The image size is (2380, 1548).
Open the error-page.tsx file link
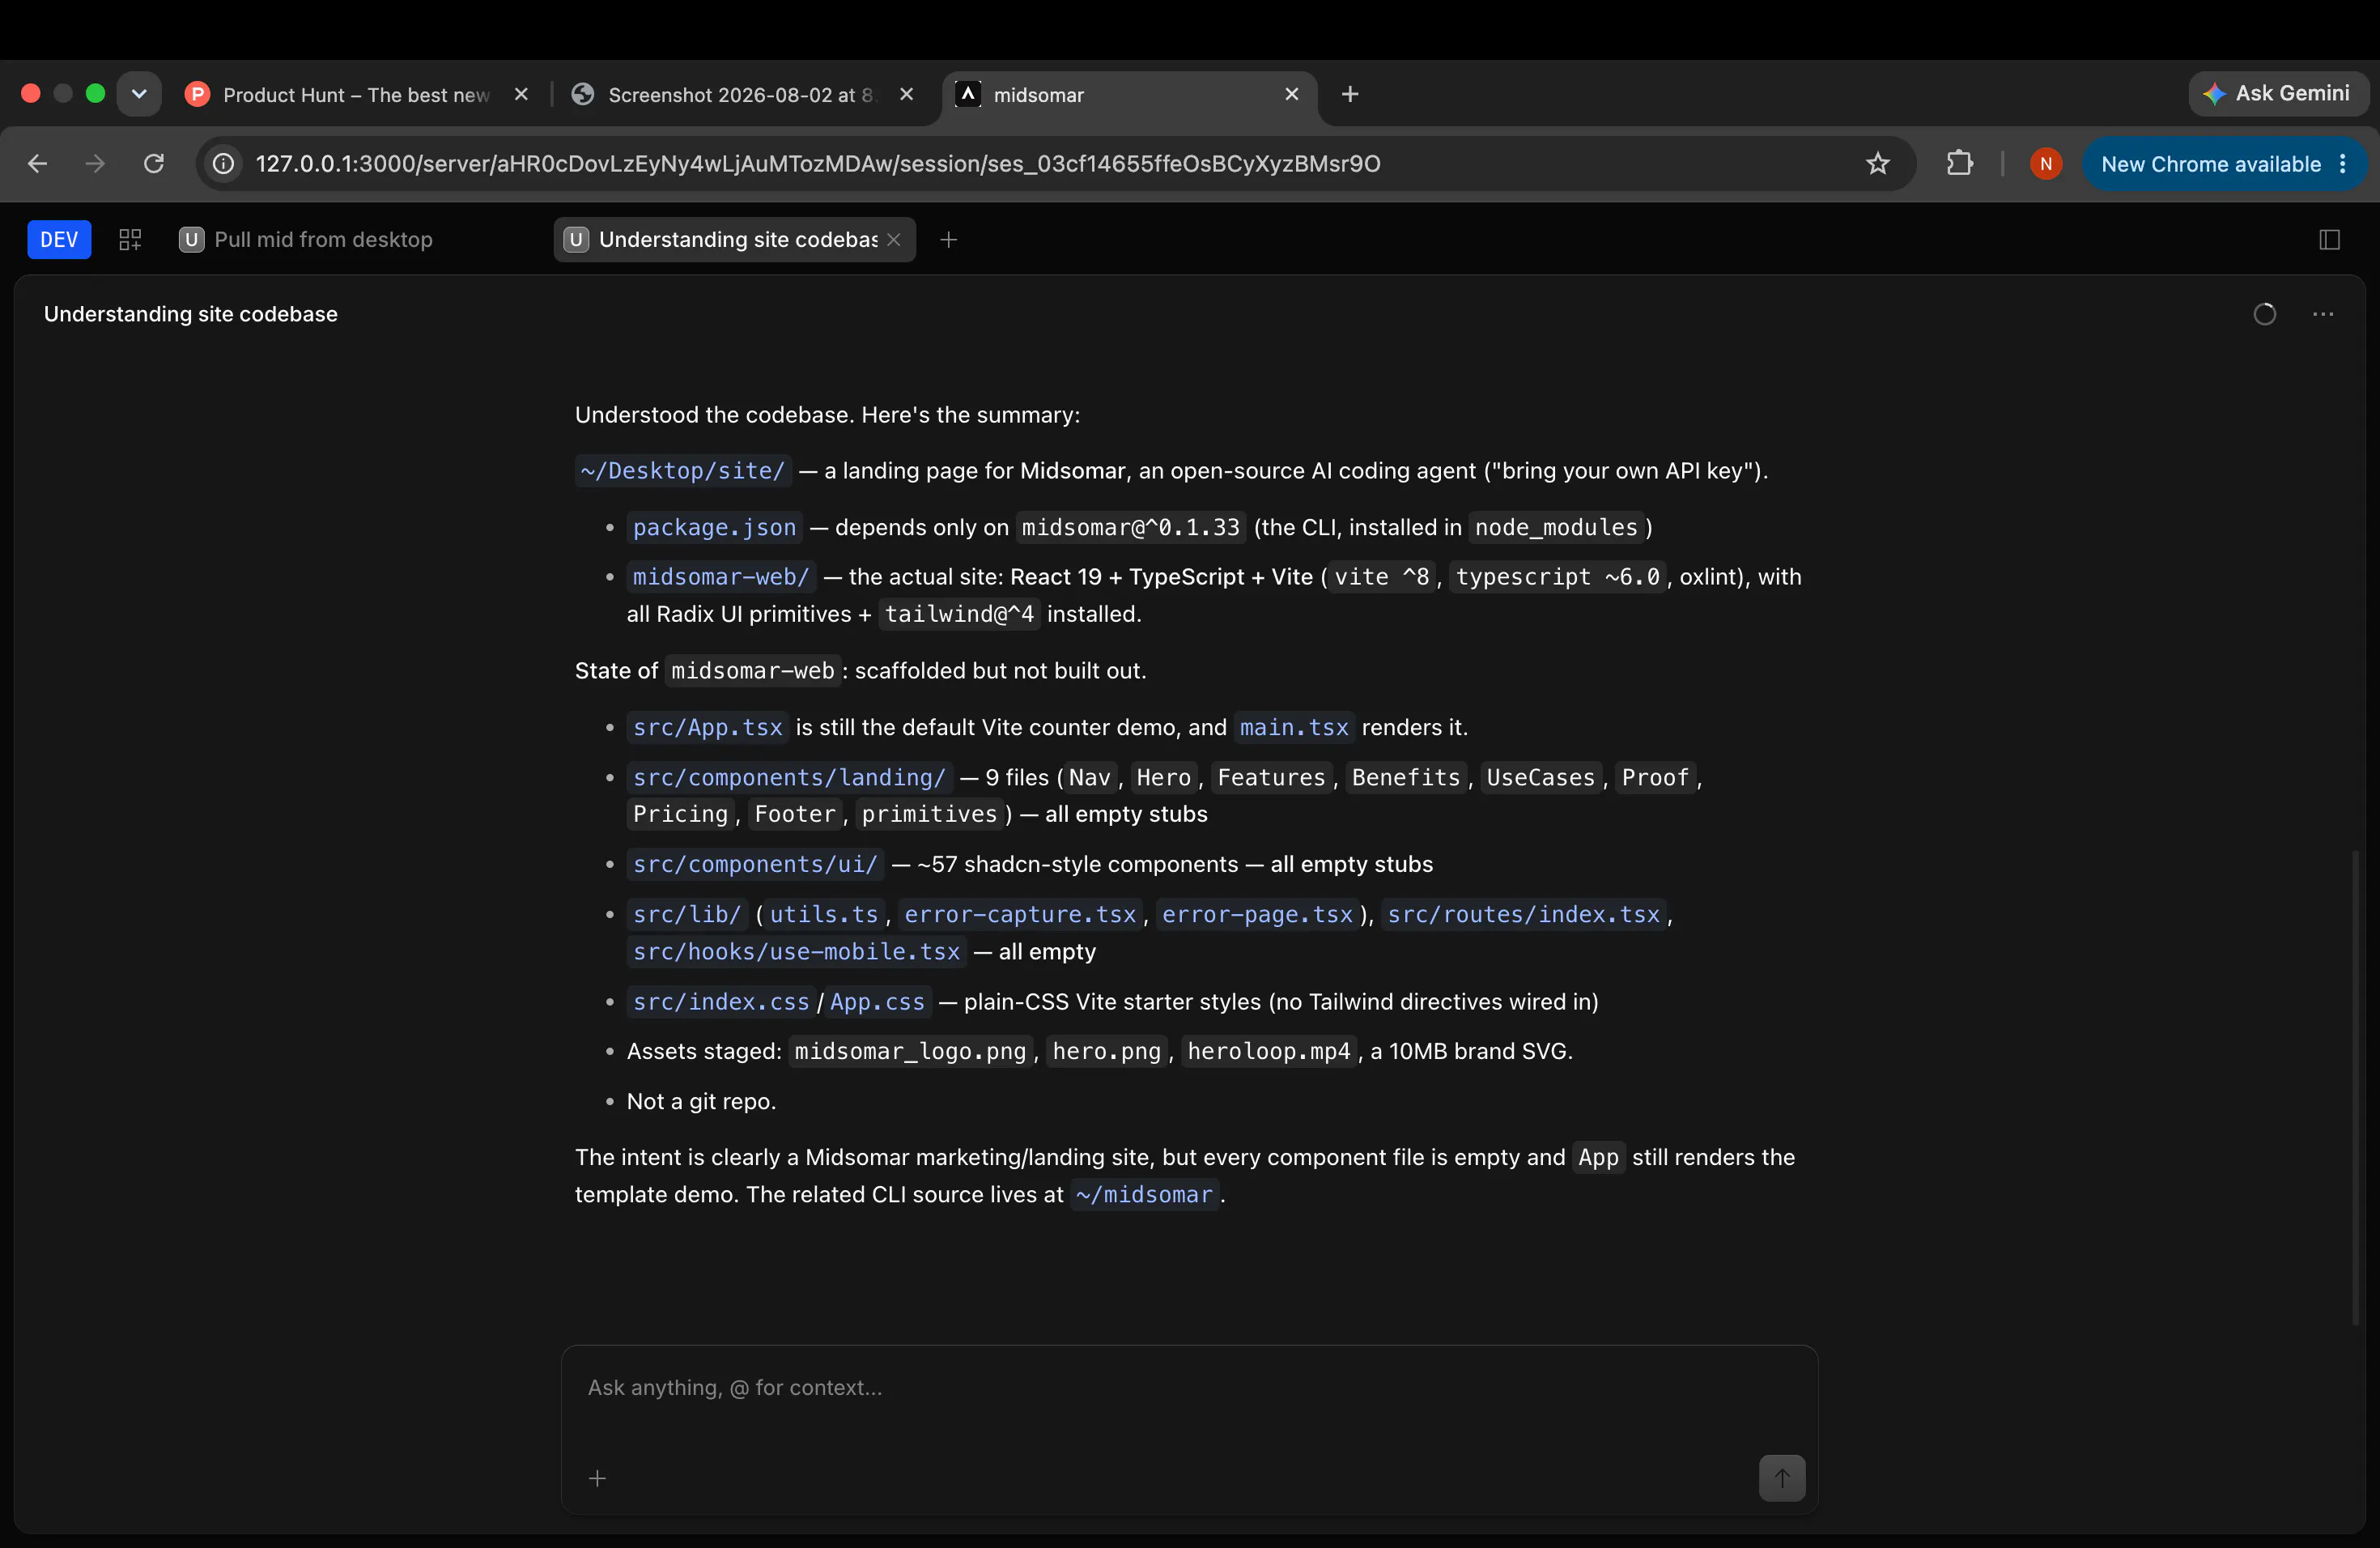point(1257,914)
